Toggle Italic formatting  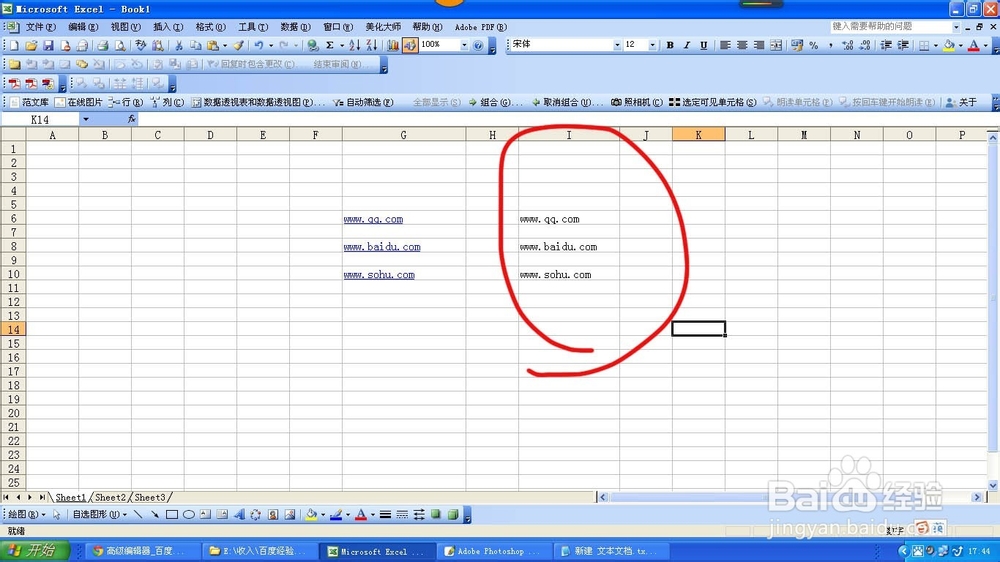click(x=687, y=45)
